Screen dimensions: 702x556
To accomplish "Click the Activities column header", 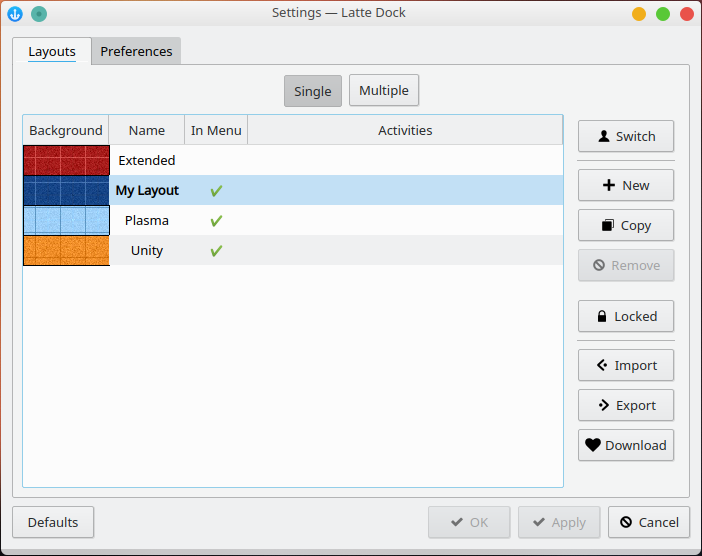I will tap(405, 130).
